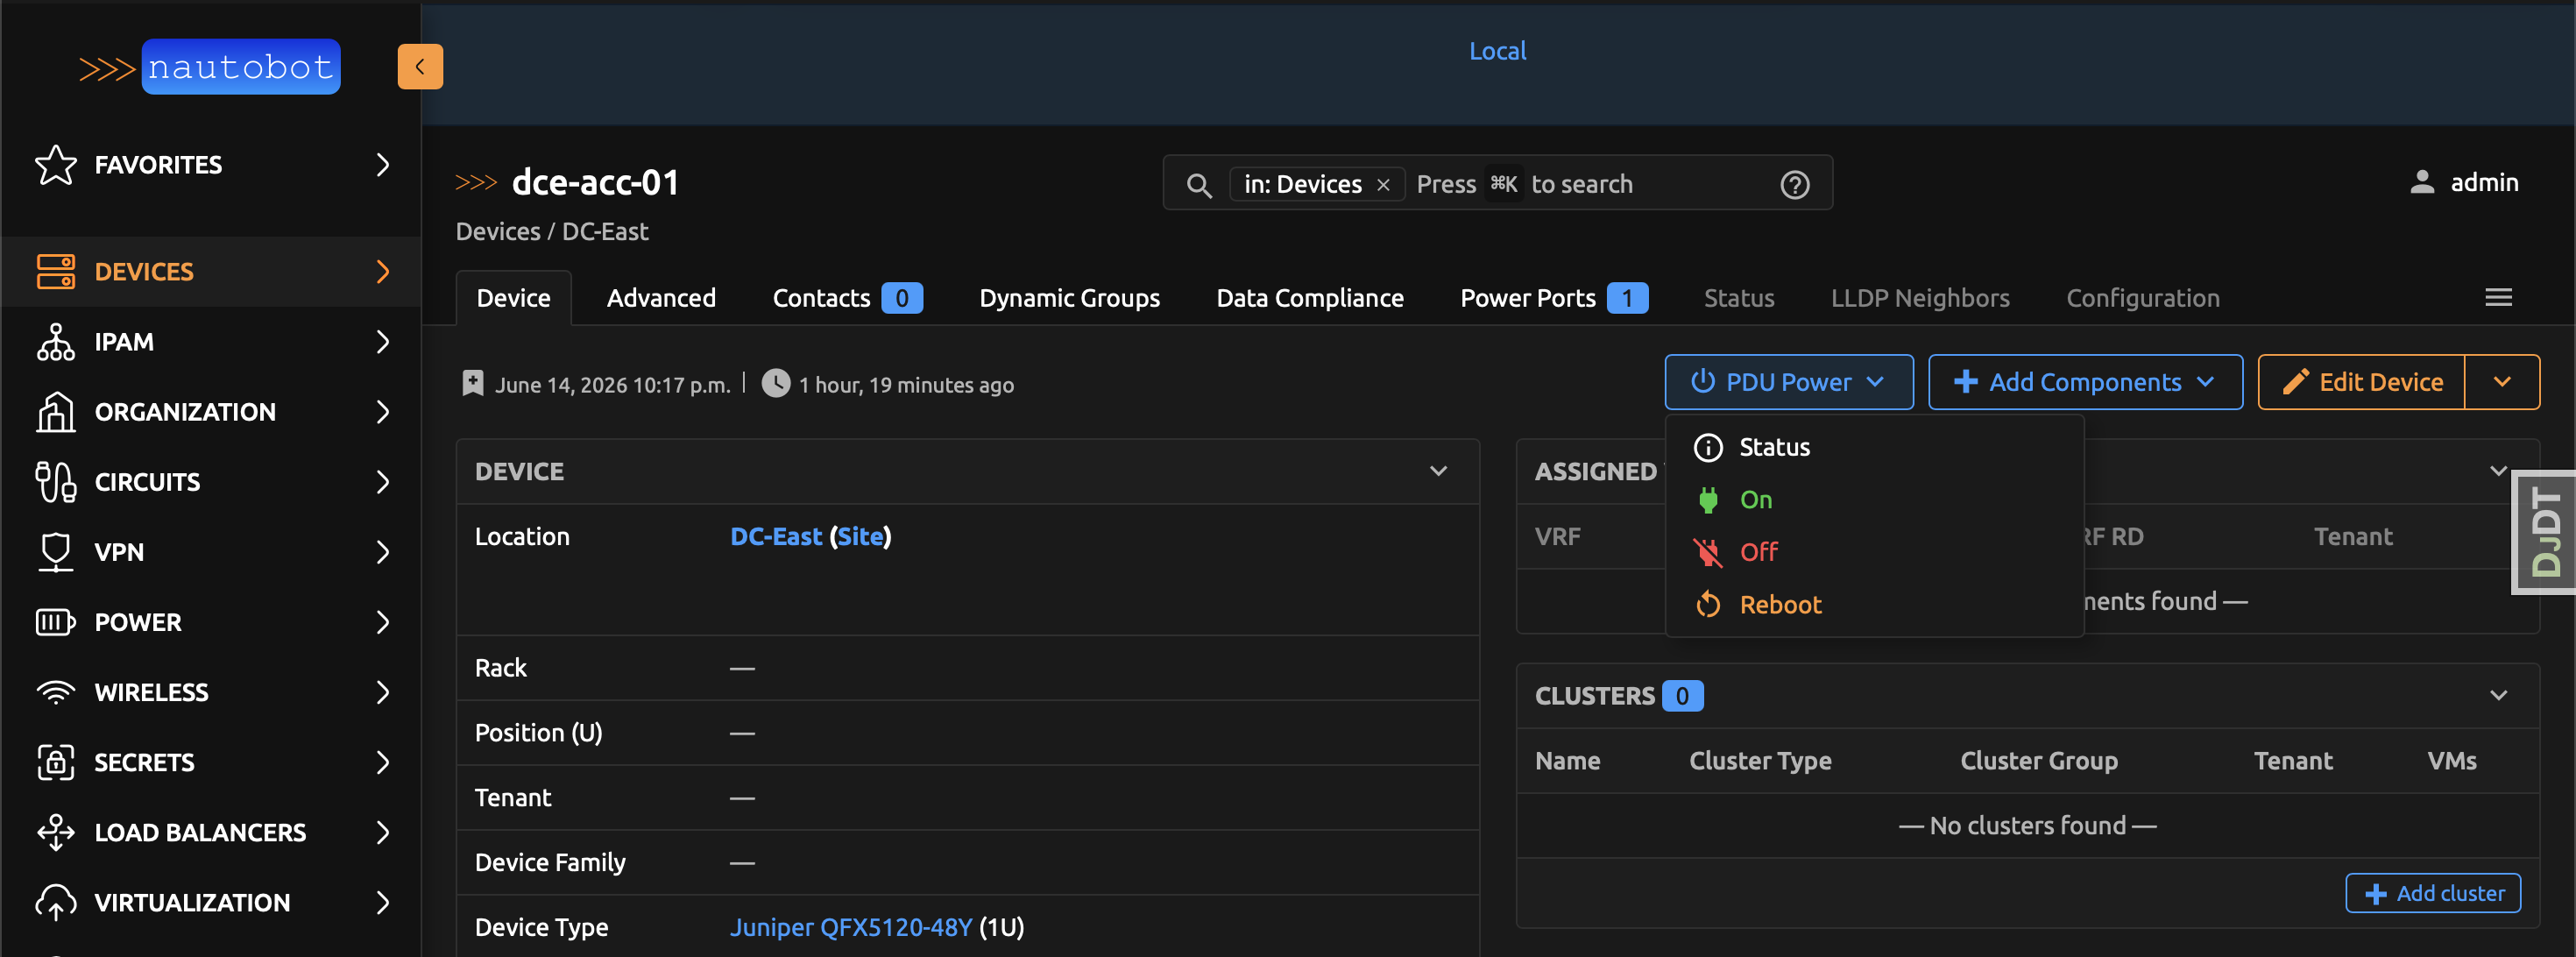Click the IPAM network icon
2576x957 pixels.
pyautogui.click(x=56, y=342)
